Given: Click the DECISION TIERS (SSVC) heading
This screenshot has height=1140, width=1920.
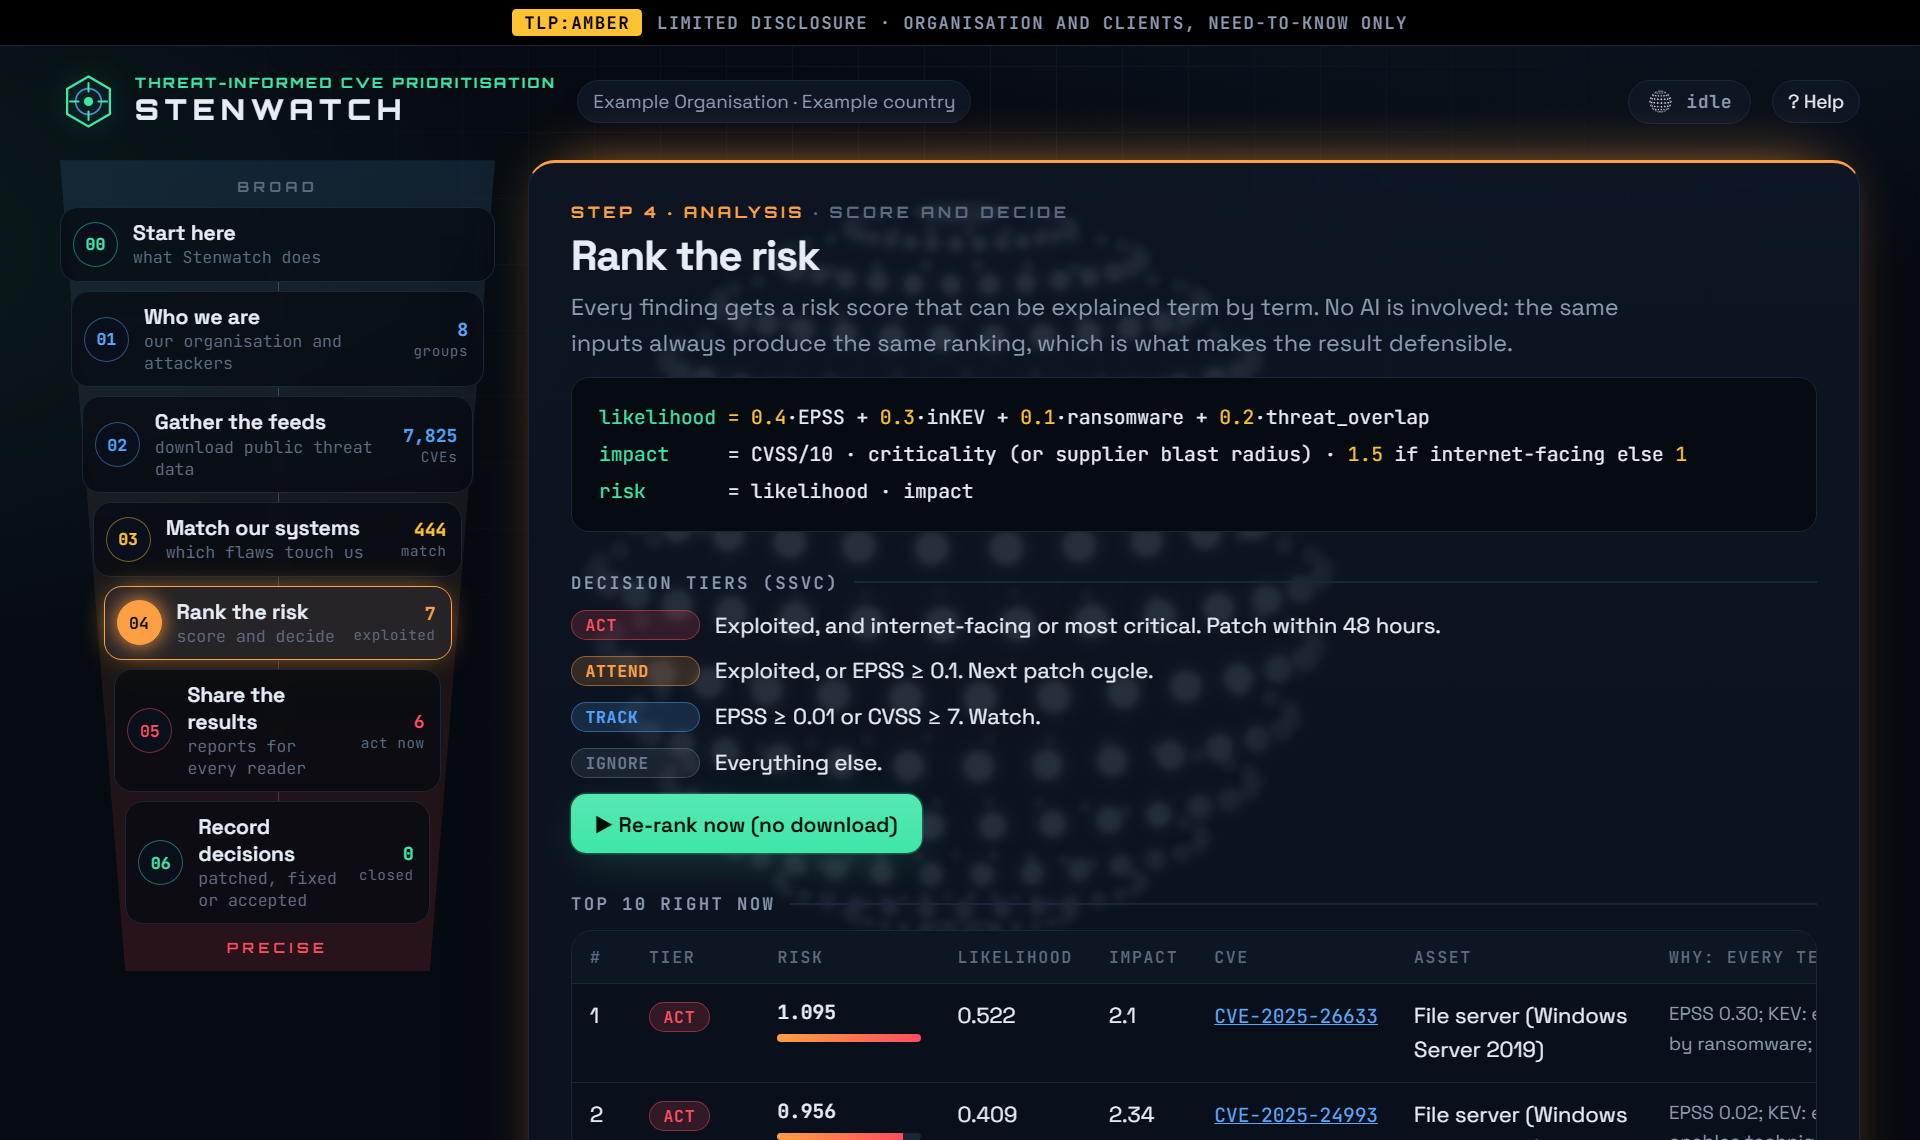Looking at the screenshot, I should [703, 582].
